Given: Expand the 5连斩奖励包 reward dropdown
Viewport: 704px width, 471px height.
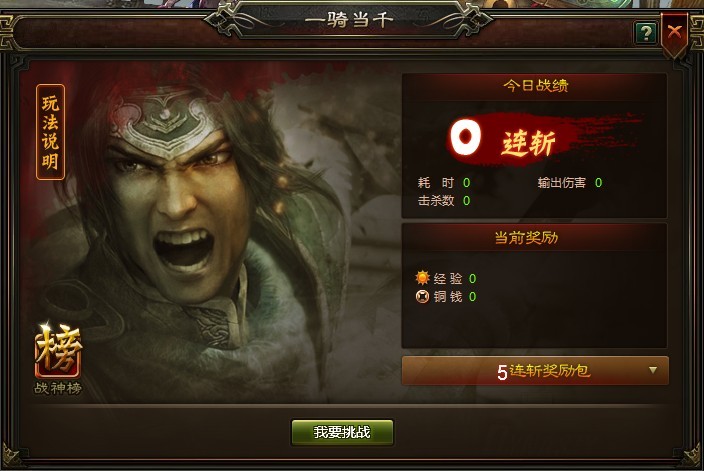Looking at the screenshot, I should [535, 371].
